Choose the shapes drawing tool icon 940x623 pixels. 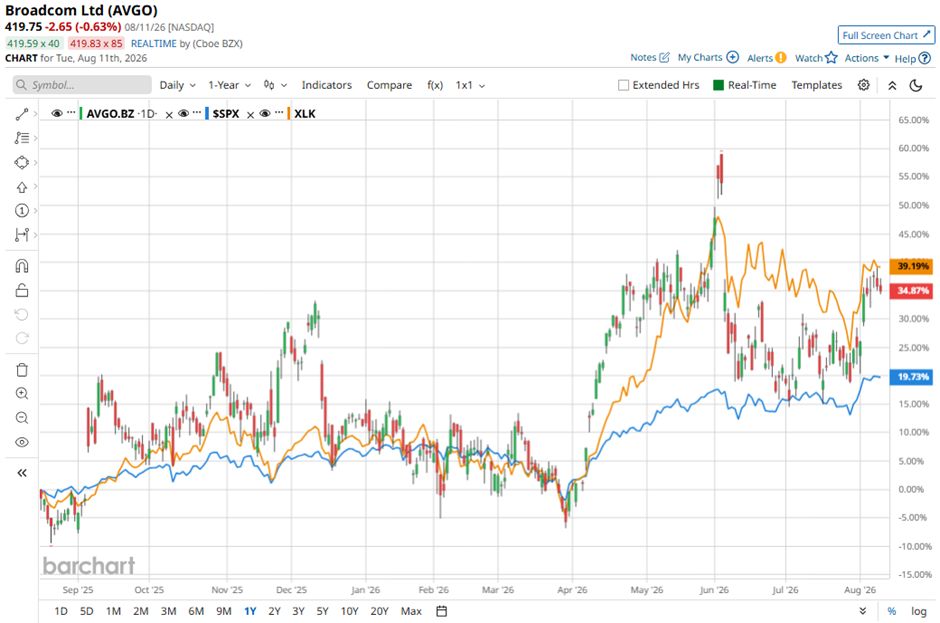[x=22, y=162]
